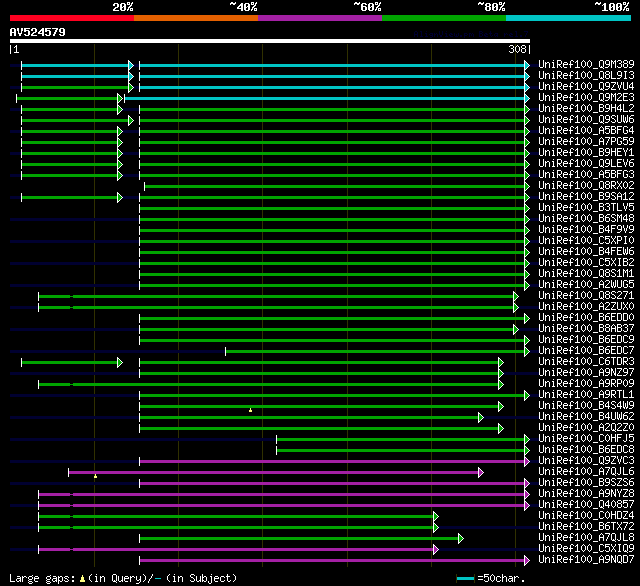Select the UniRef100_B4FEW6 label
Screen dimensions: 640x586
[x=586, y=251]
